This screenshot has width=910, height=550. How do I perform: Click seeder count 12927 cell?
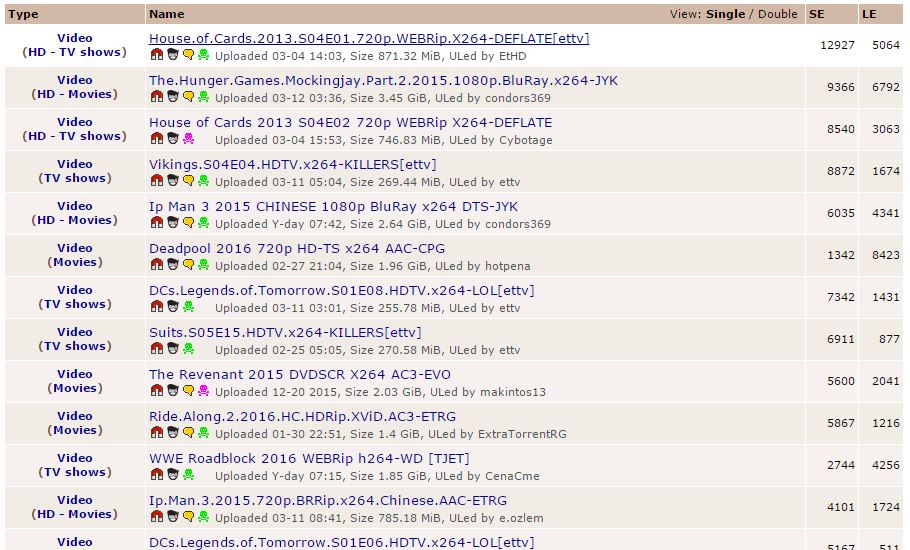[837, 45]
